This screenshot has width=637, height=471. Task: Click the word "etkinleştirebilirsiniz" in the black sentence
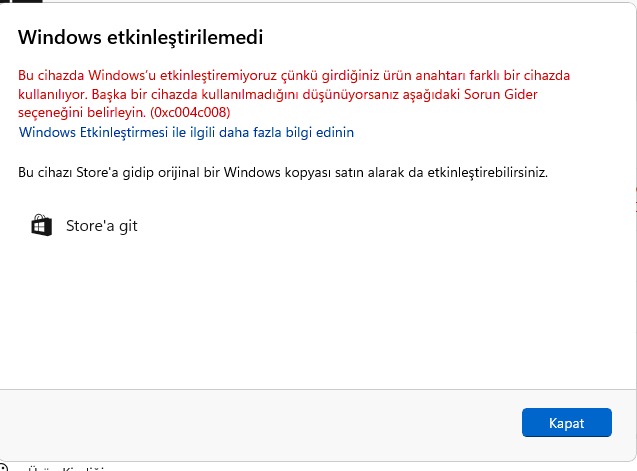[x=488, y=172]
